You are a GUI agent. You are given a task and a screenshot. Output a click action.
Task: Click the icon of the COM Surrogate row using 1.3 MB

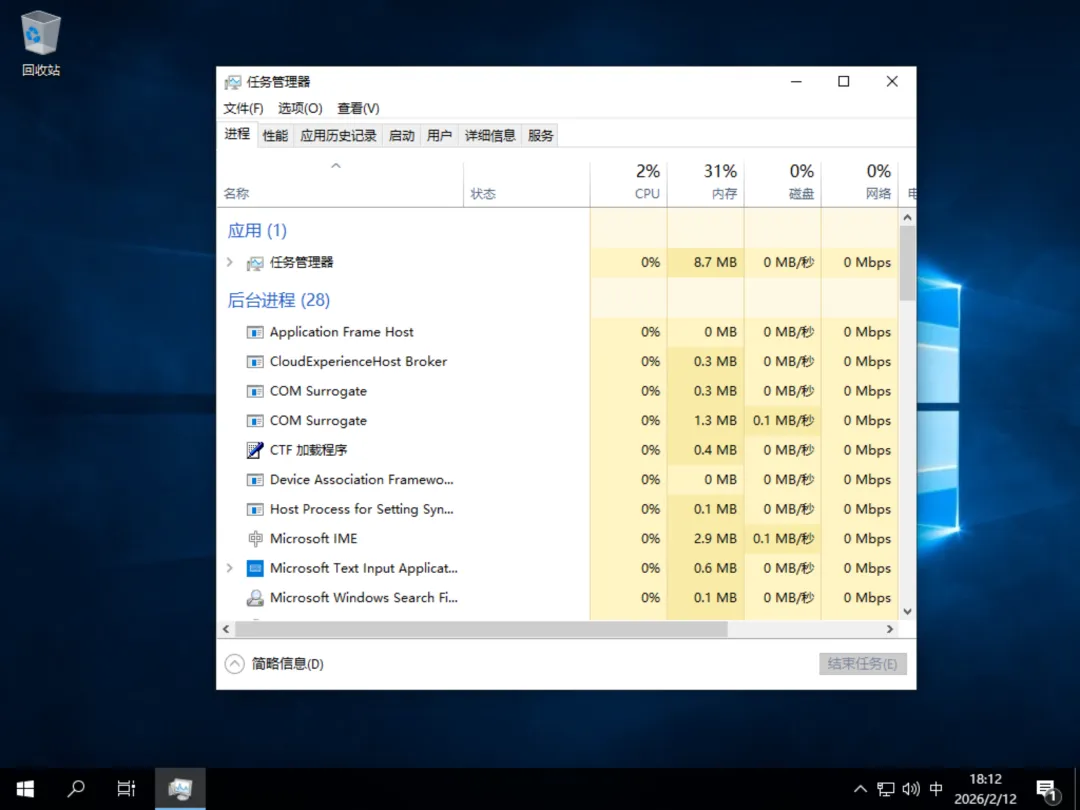coord(255,421)
